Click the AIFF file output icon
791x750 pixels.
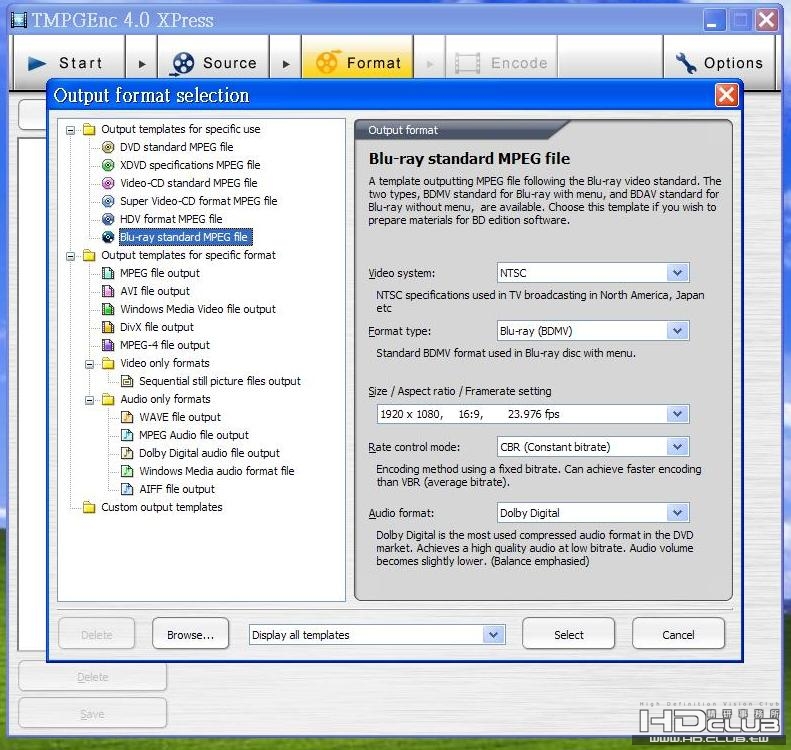[x=127, y=489]
